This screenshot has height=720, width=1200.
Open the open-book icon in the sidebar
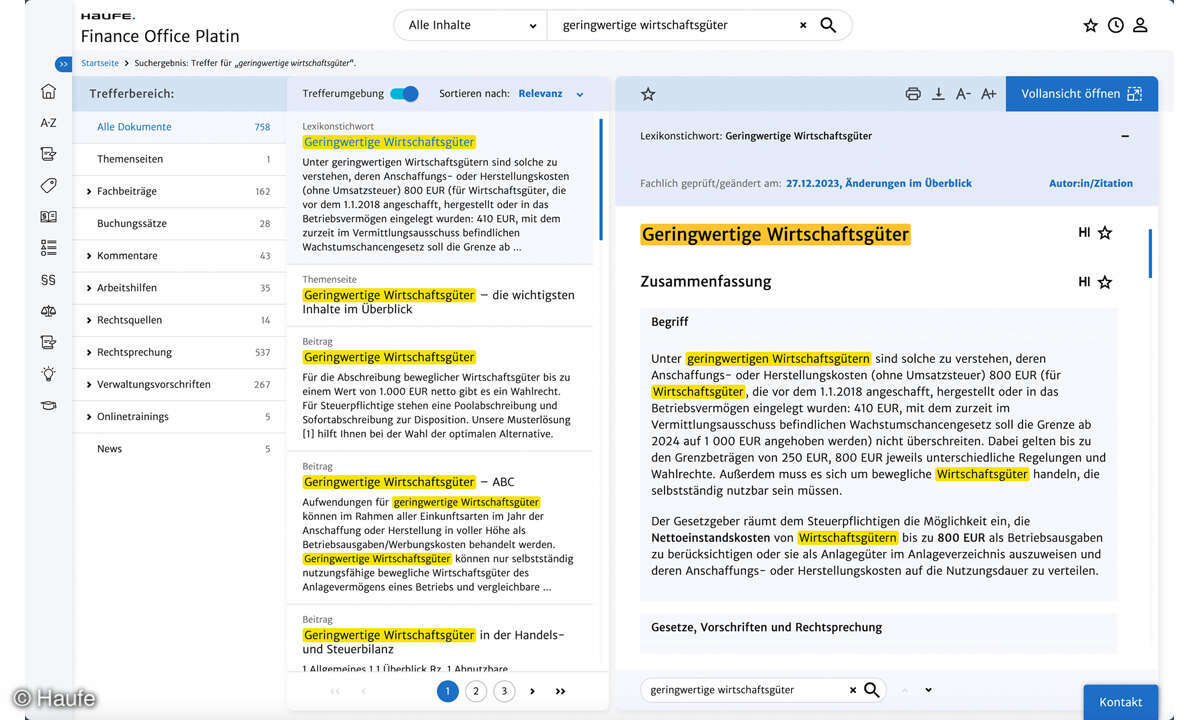point(48,216)
